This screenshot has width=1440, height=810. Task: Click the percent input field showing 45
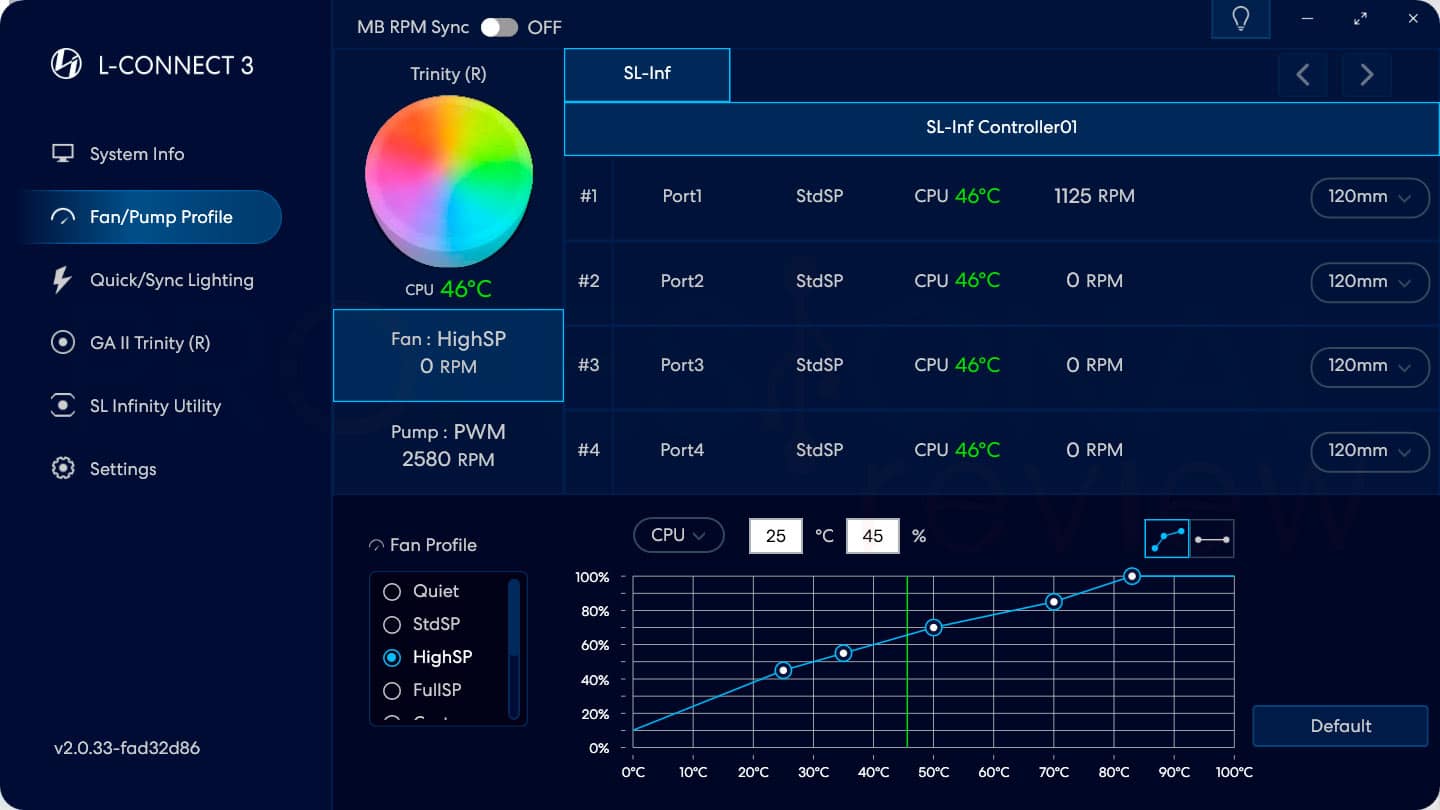[873, 536]
